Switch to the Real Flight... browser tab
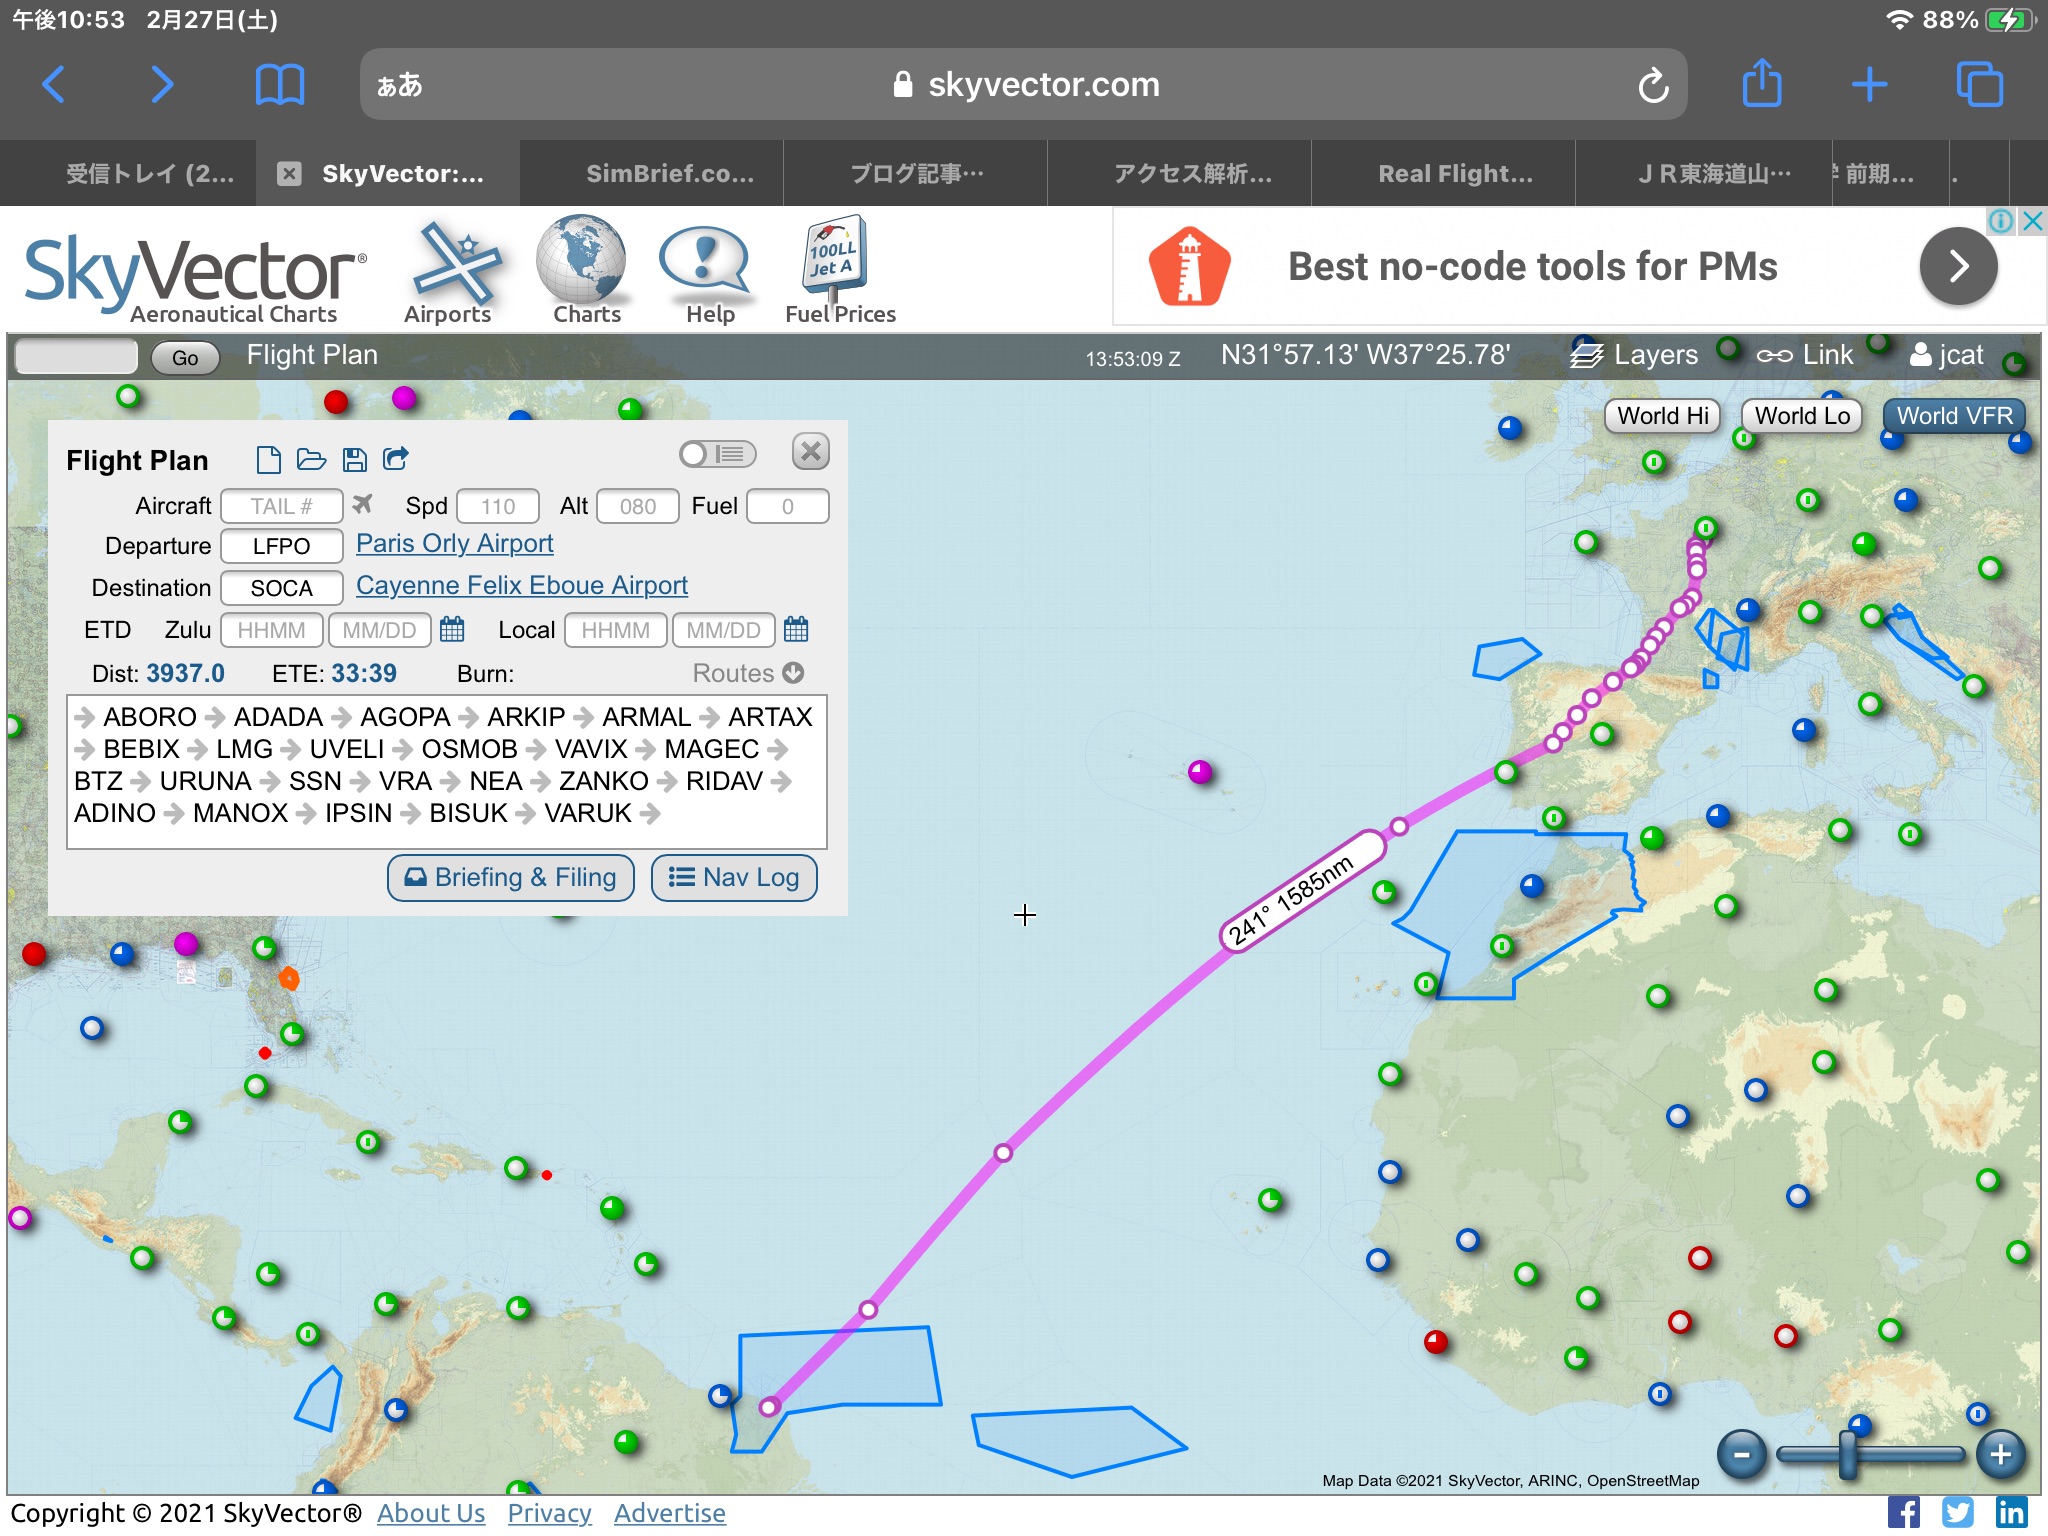This screenshot has width=2048, height=1536. pyautogui.click(x=1454, y=173)
